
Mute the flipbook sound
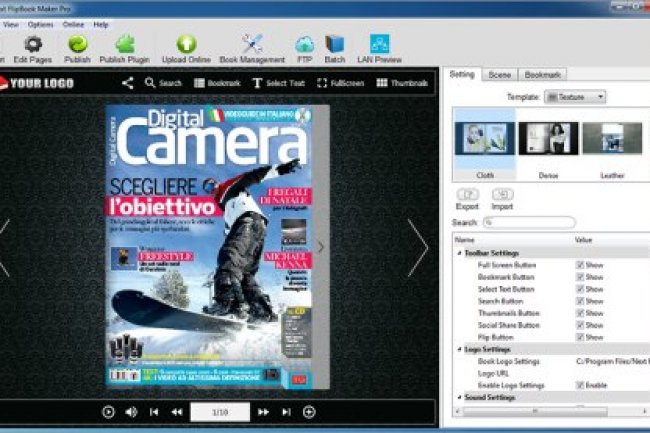(131, 412)
